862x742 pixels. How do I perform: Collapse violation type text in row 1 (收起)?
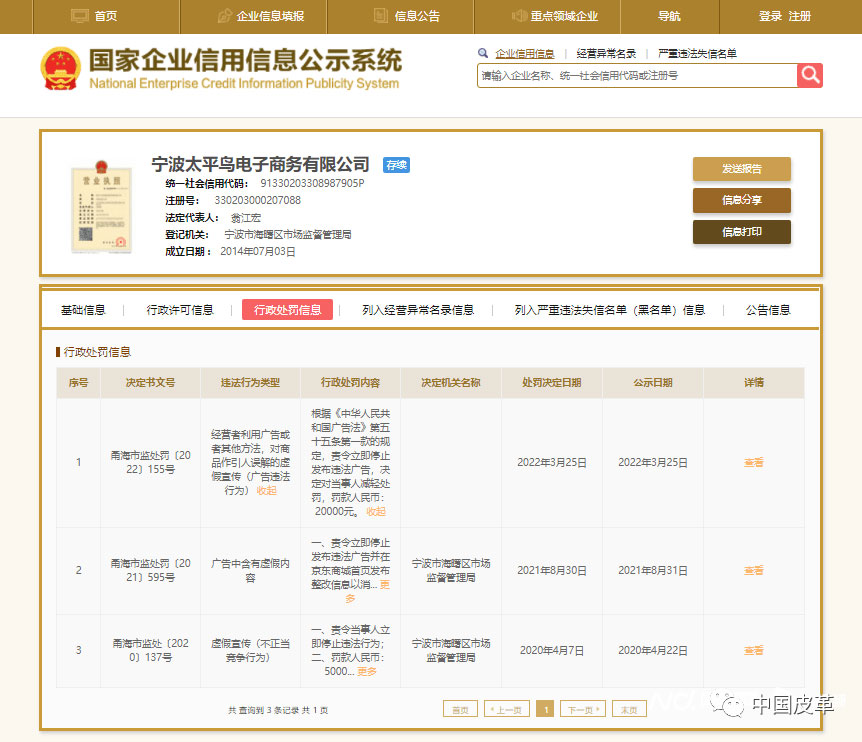click(267, 491)
